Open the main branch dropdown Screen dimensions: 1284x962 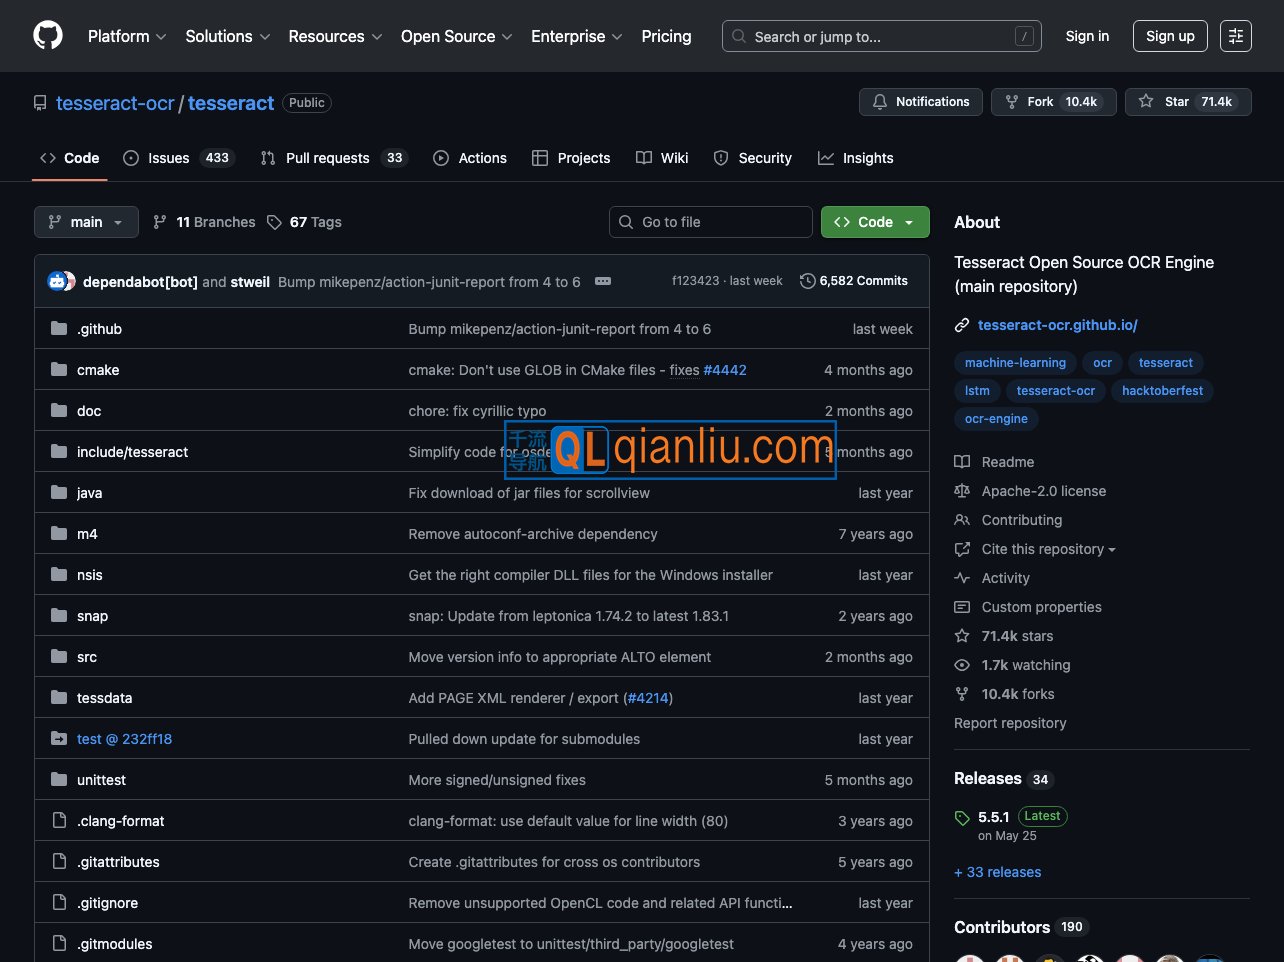86,222
